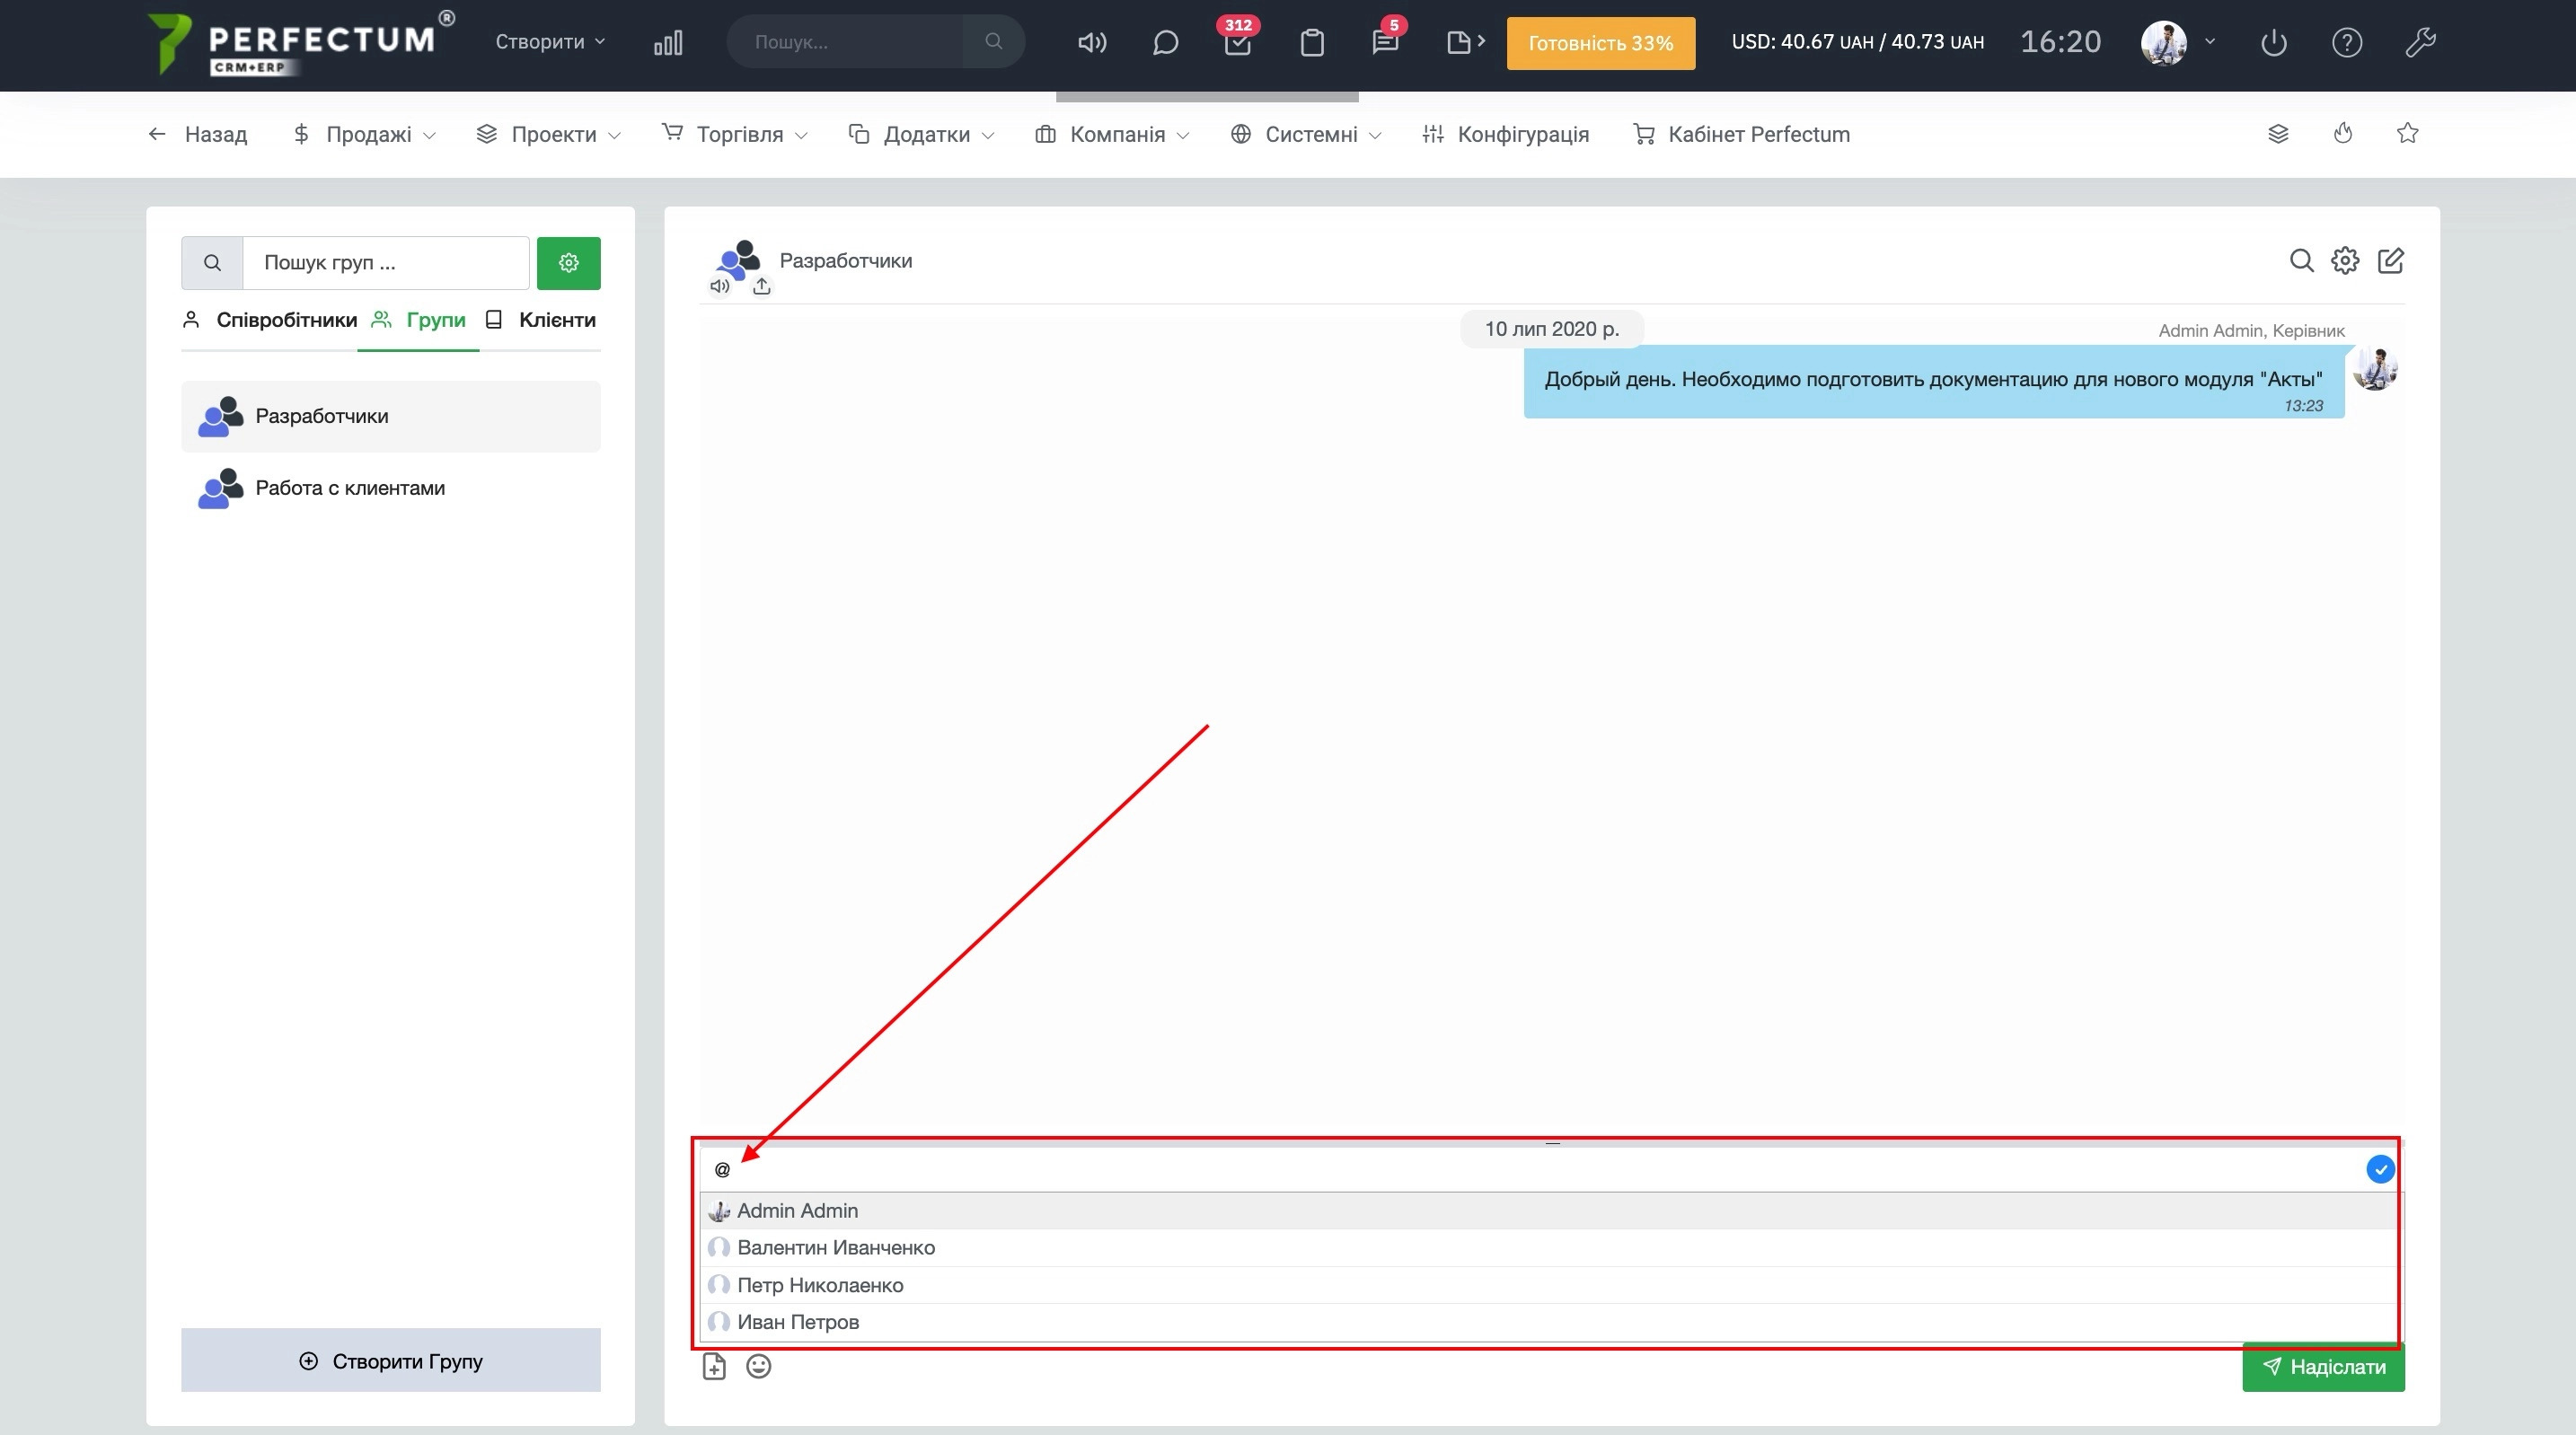Expand the Створити dropdown

550,42
